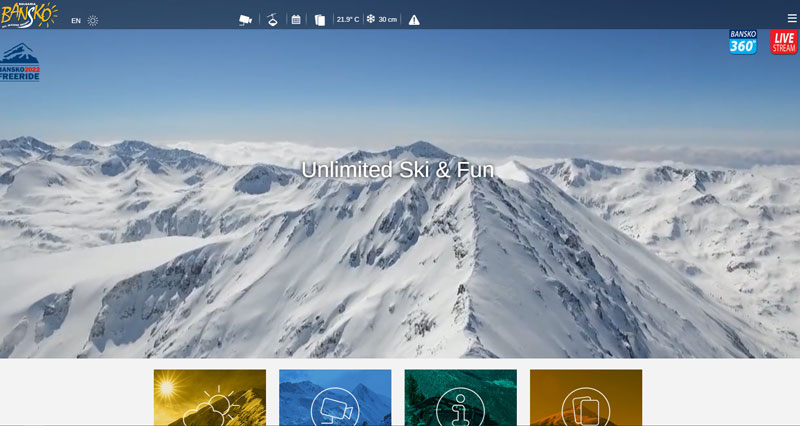This screenshot has height=426, width=800.
Task: Click the snowflake snow depth icon
Action: [x=370, y=19]
